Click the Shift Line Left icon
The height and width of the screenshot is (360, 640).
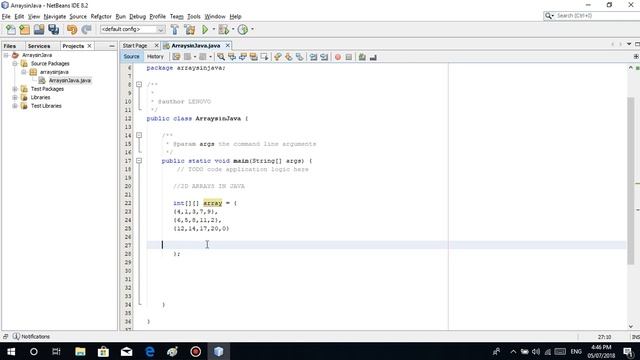313,57
